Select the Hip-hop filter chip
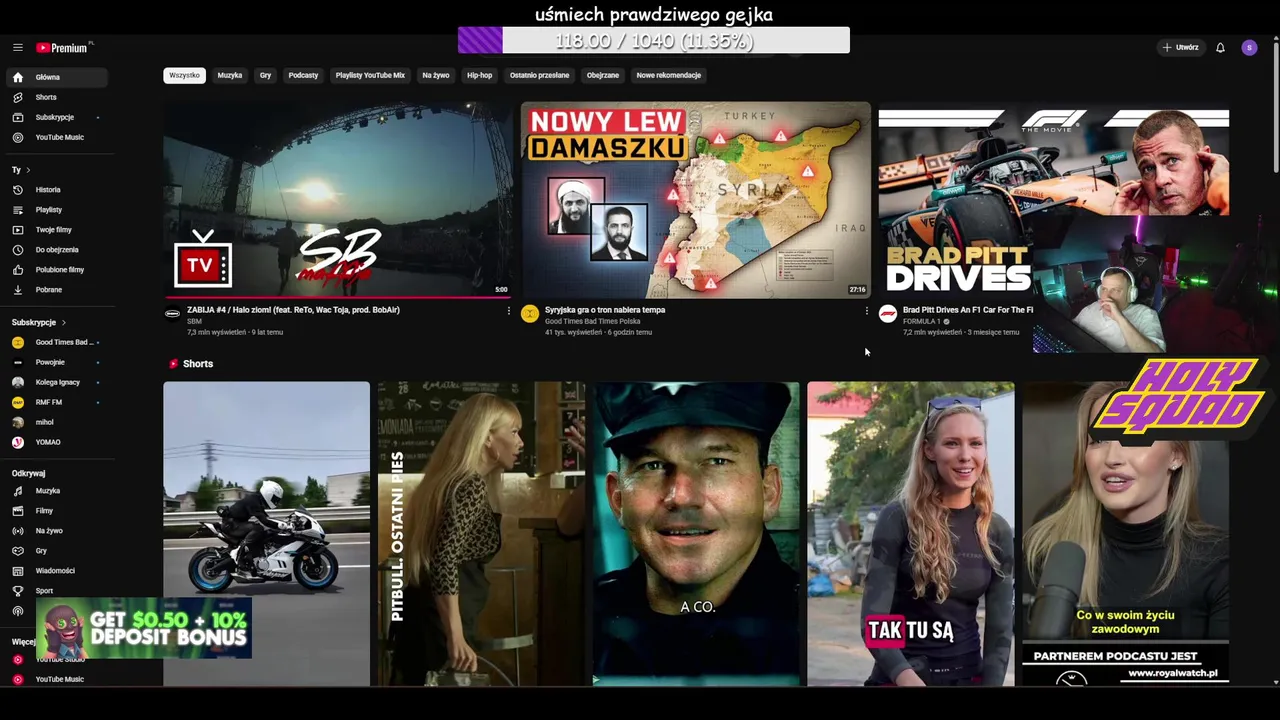The height and width of the screenshot is (720, 1280). tap(479, 75)
